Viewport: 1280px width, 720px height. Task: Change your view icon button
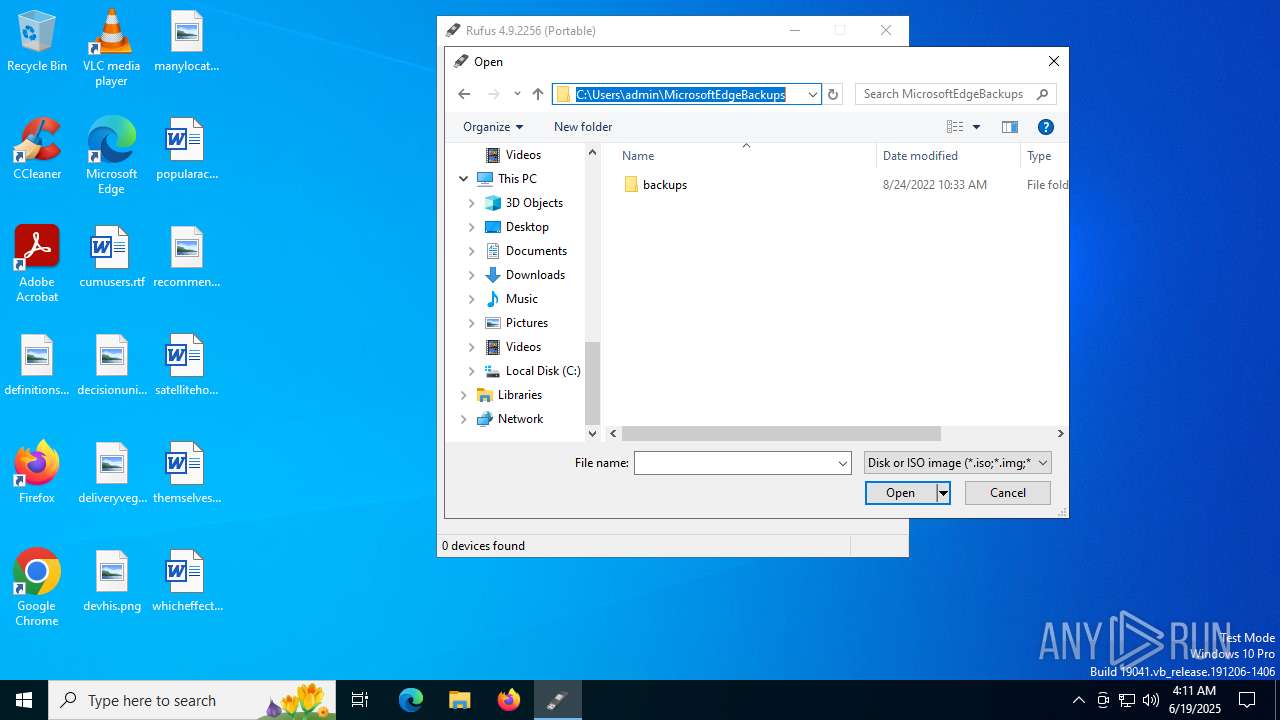pyautogui.click(x=955, y=127)
